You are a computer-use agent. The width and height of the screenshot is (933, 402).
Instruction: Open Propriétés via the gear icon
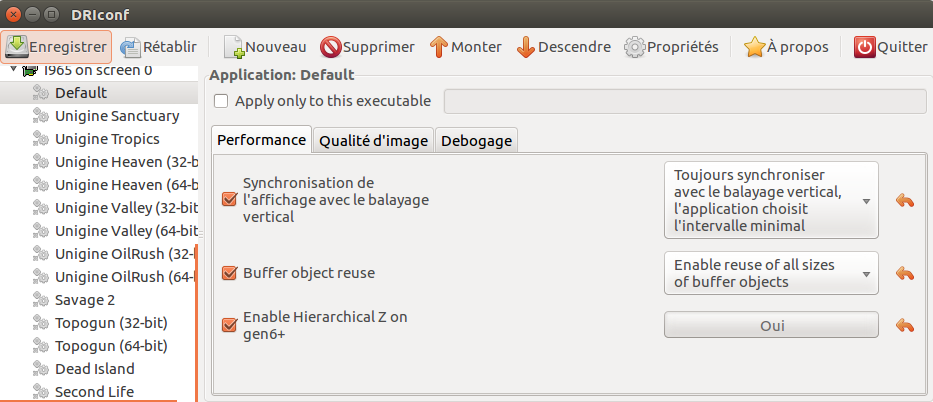(635, 47)
